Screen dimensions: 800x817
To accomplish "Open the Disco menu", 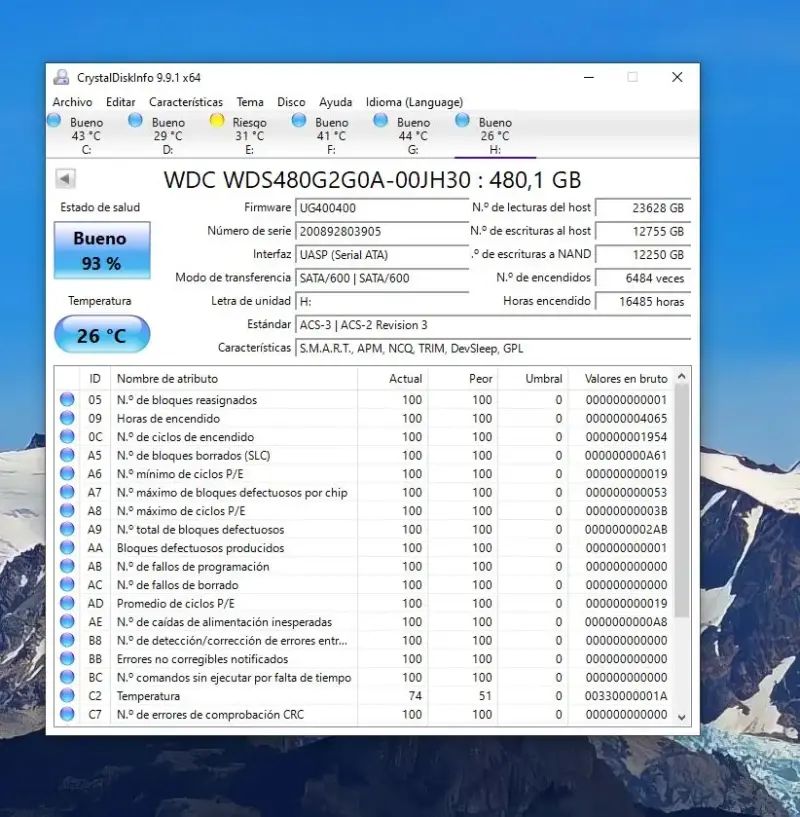I will pos(291,102).
